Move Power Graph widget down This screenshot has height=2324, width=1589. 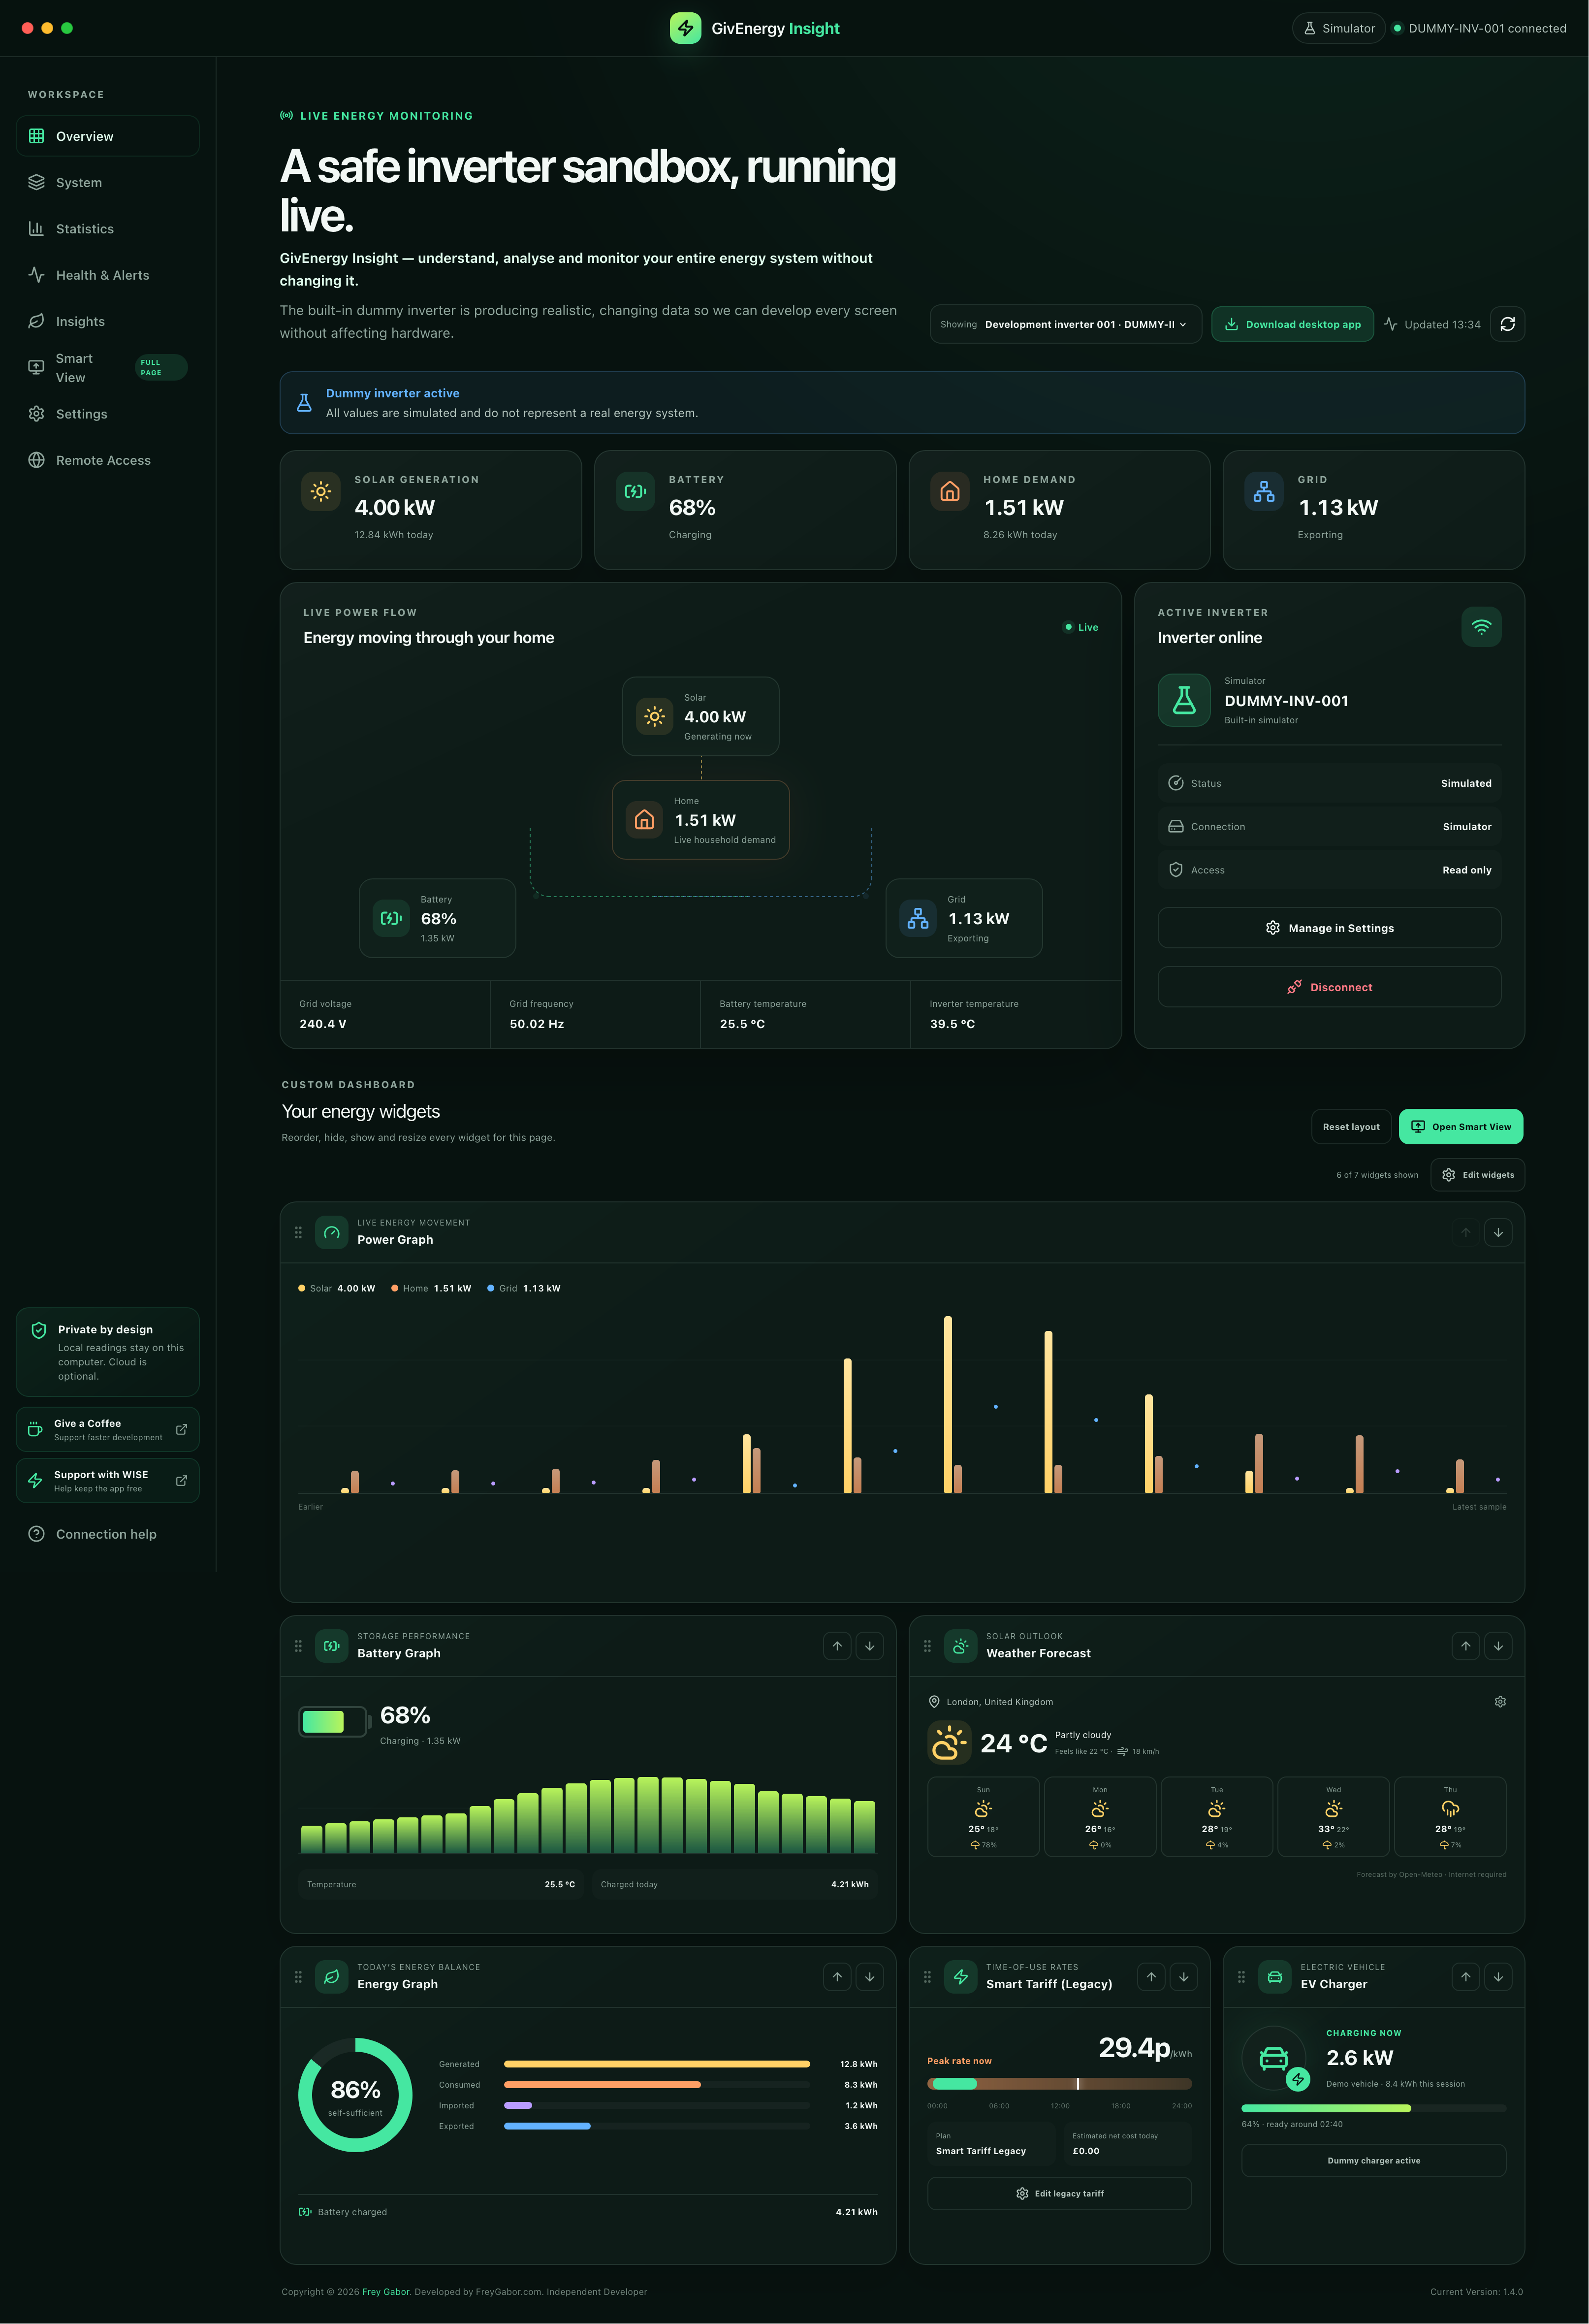tap(1498, 1233)
